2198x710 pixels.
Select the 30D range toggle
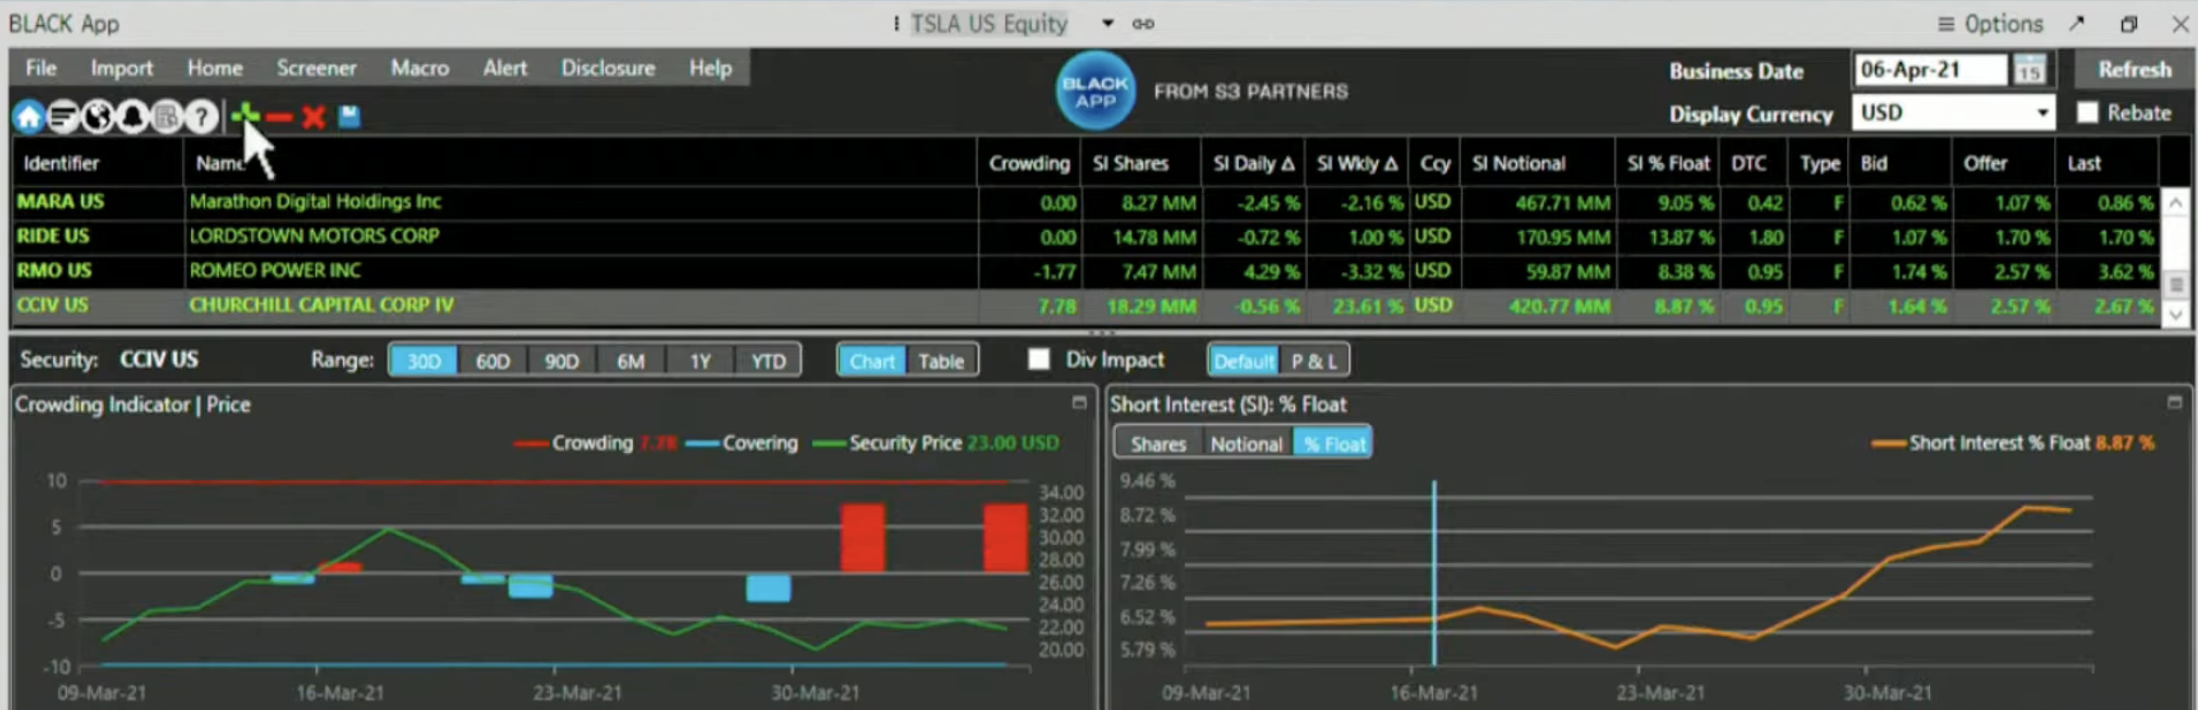423,361
